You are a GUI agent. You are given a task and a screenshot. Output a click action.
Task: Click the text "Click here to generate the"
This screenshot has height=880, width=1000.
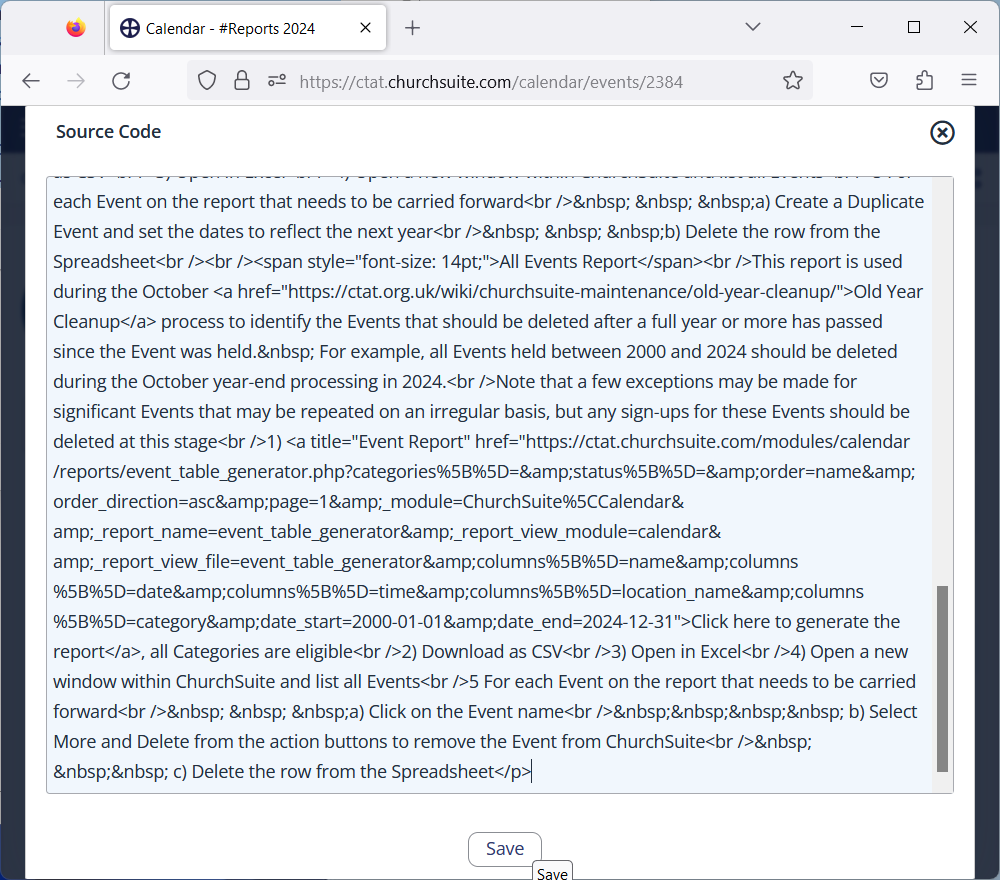pos(795,622)
